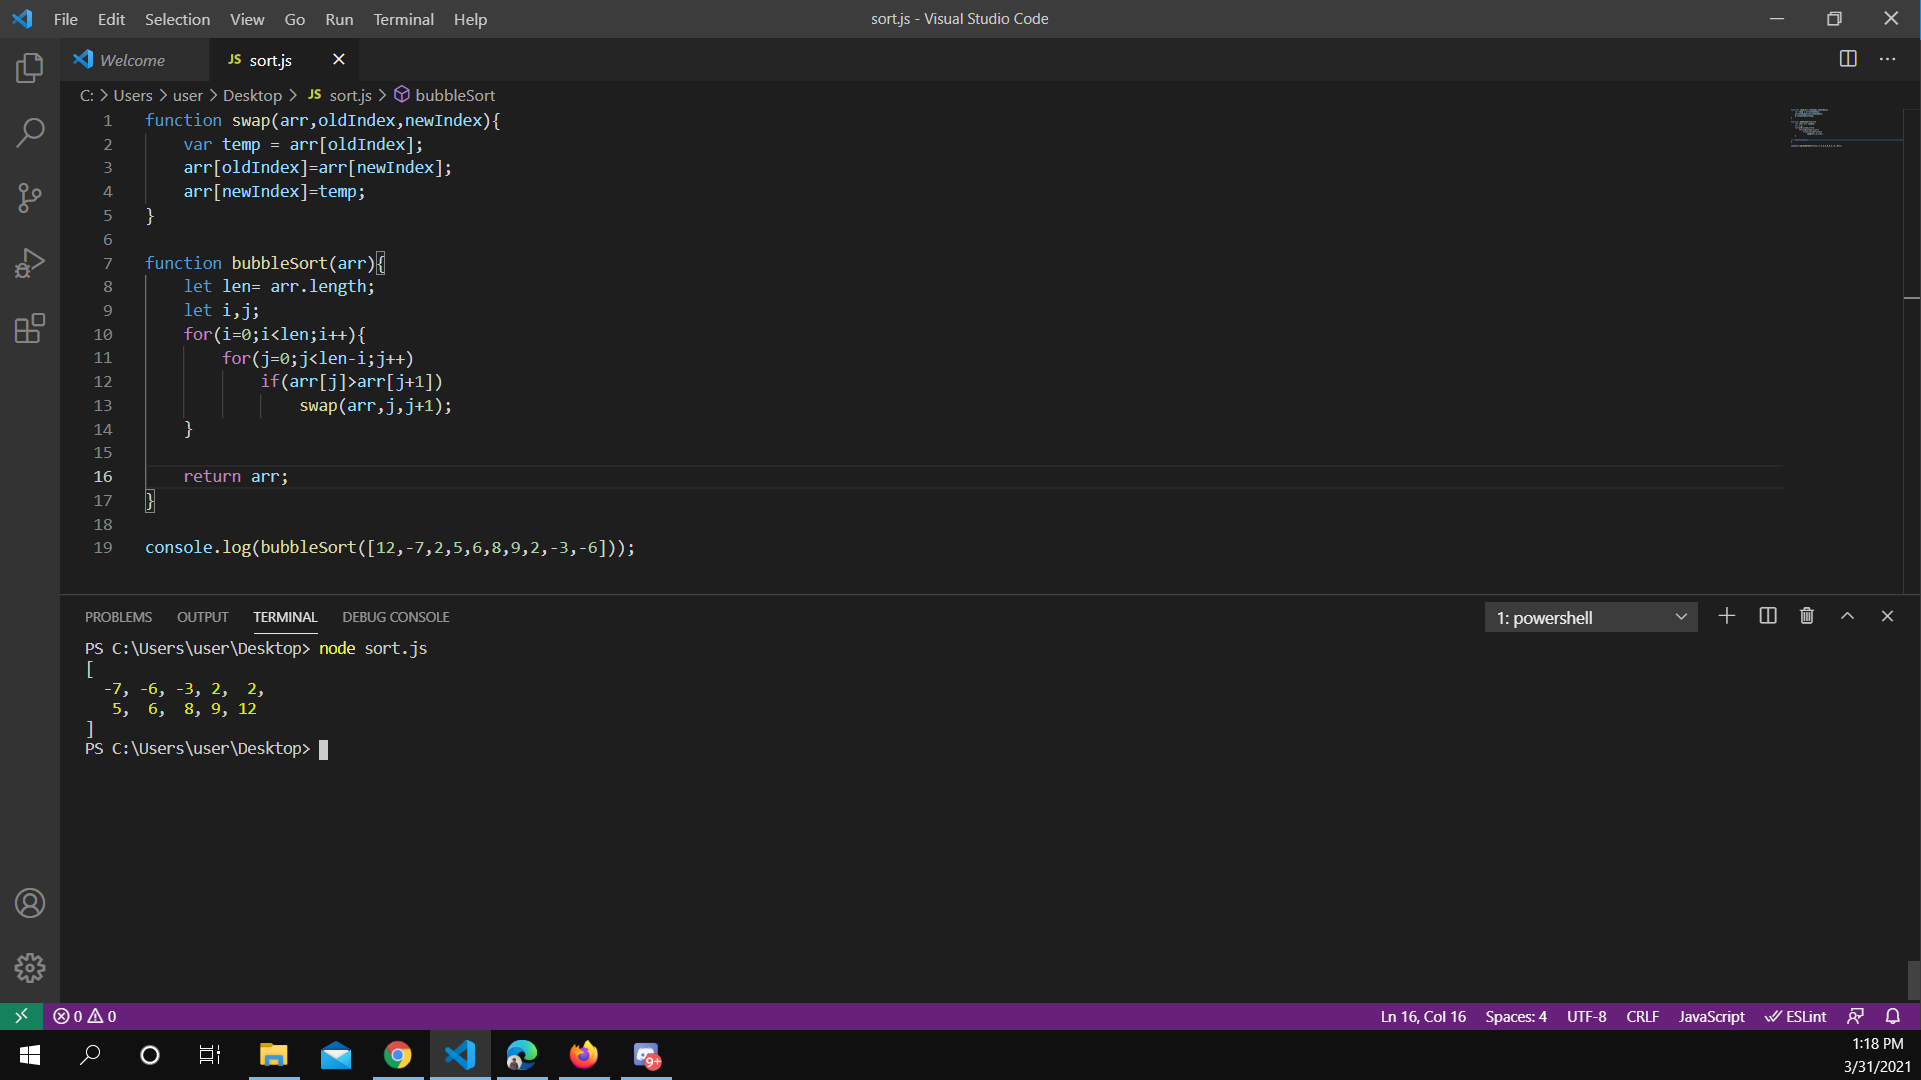Click the Split Editor Right icon
This screenshot has width=1921, height=1080.
click(1848, 59)
